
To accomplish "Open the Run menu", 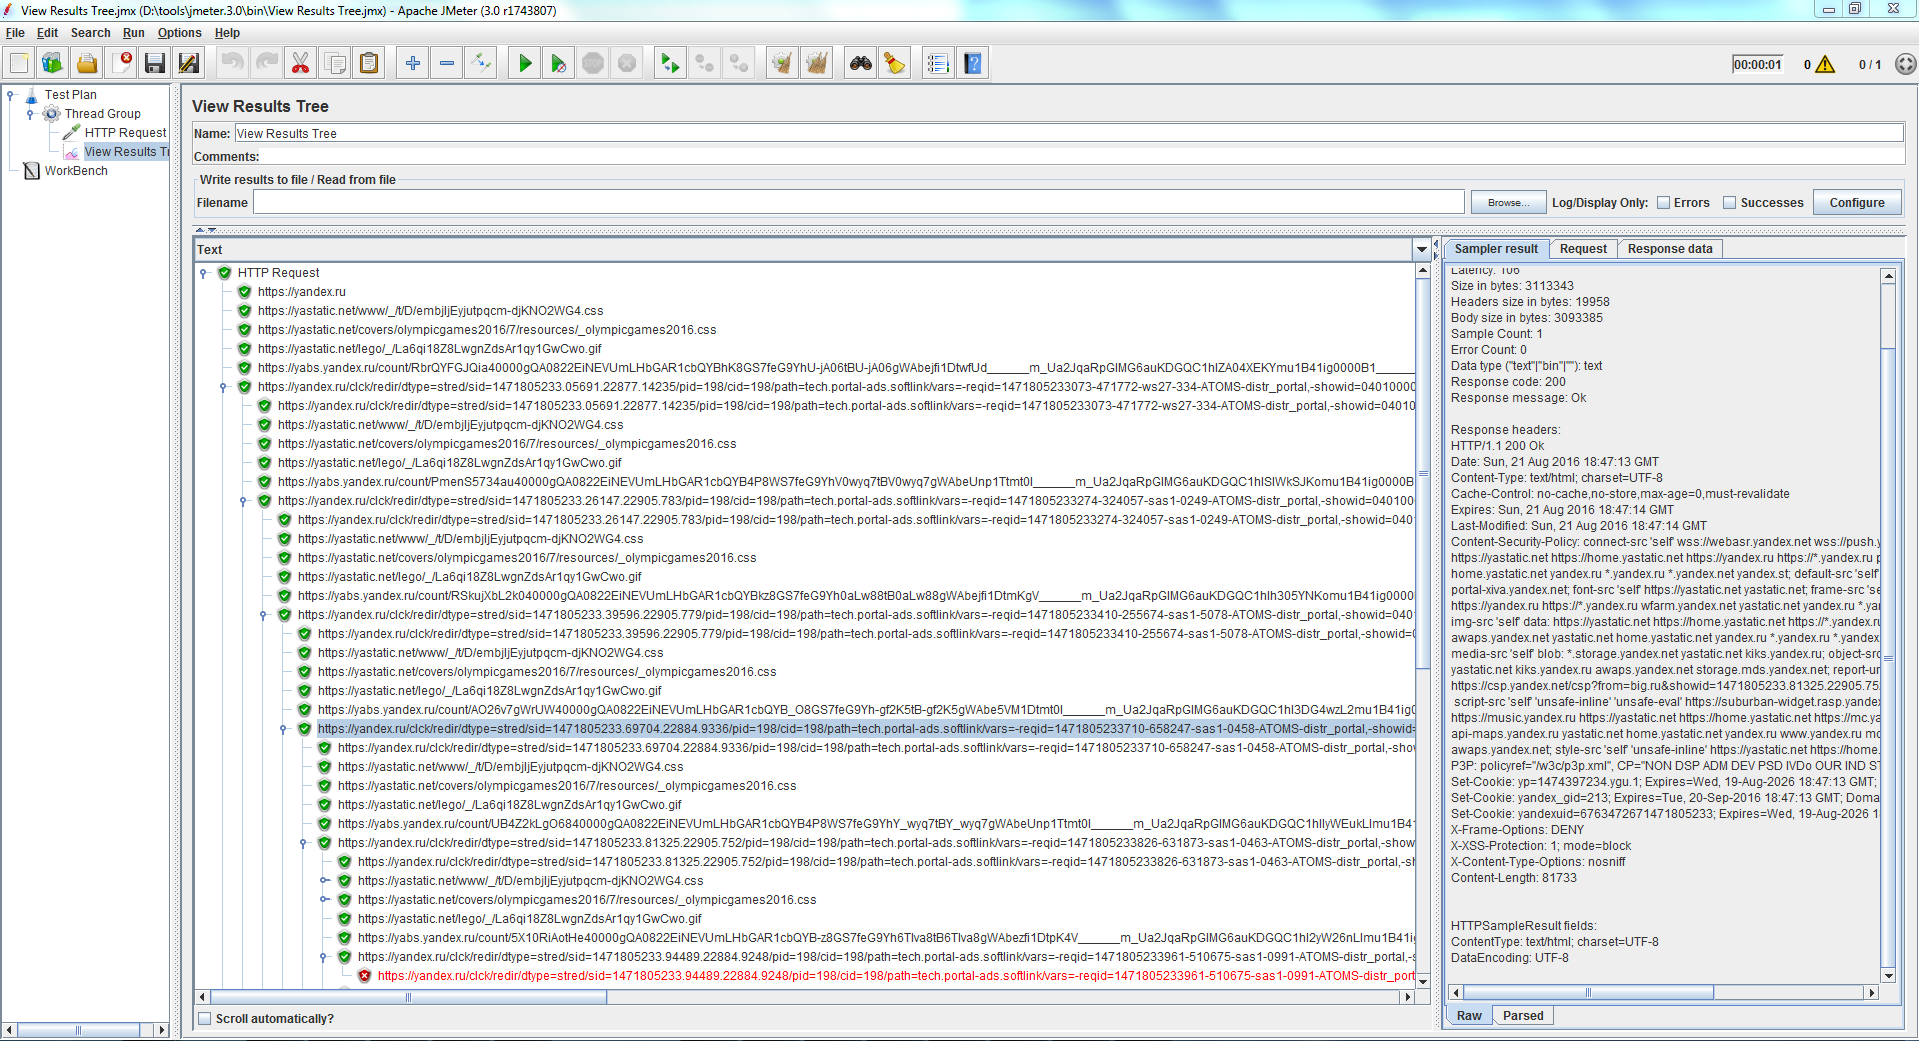I will (133, 33).
